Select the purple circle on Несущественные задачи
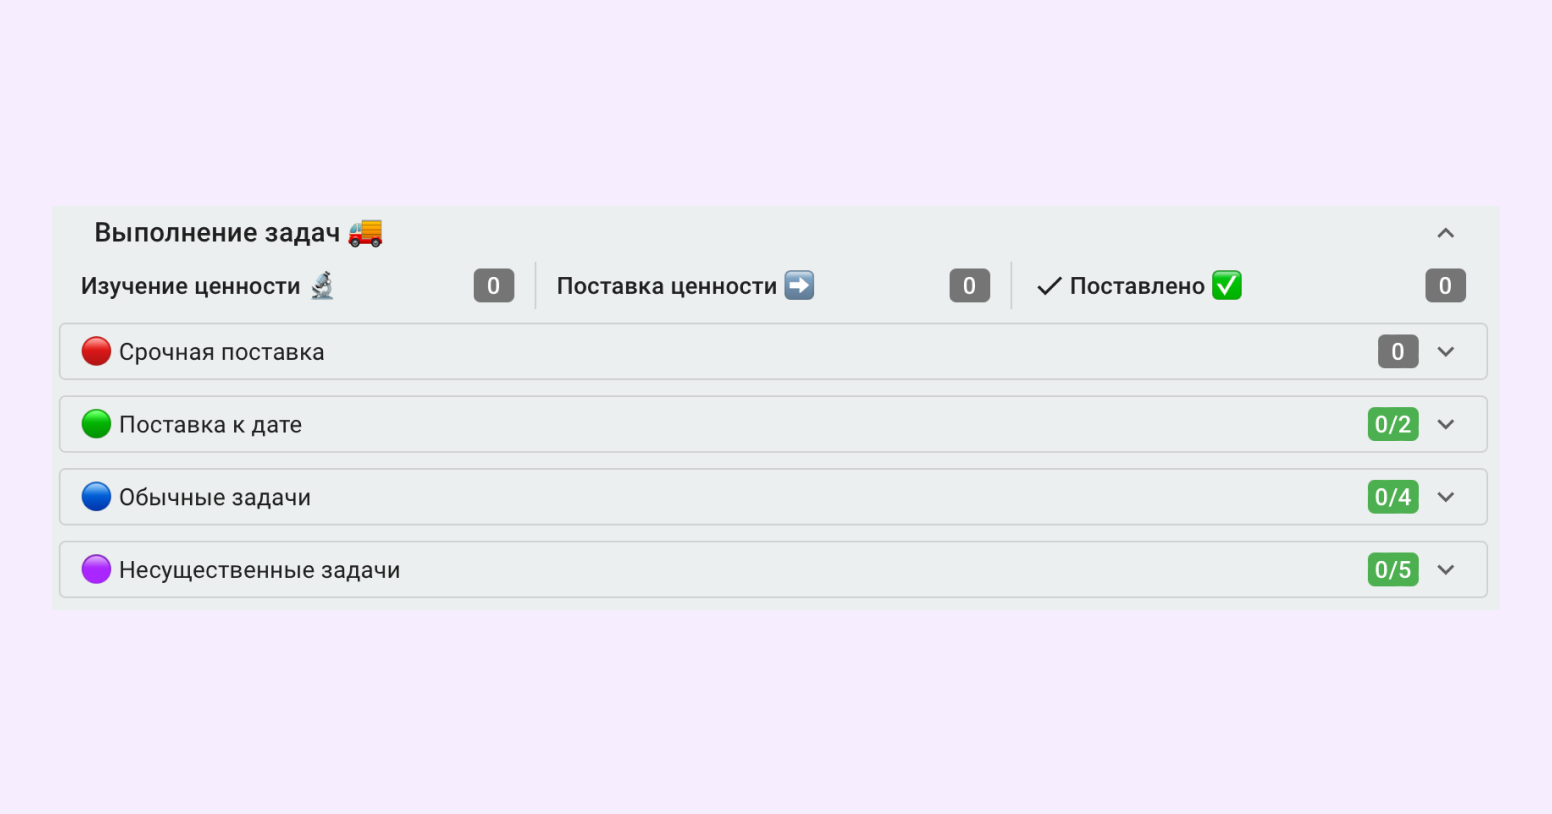This screenshot has width=1552, height=814. coord(96,569)
